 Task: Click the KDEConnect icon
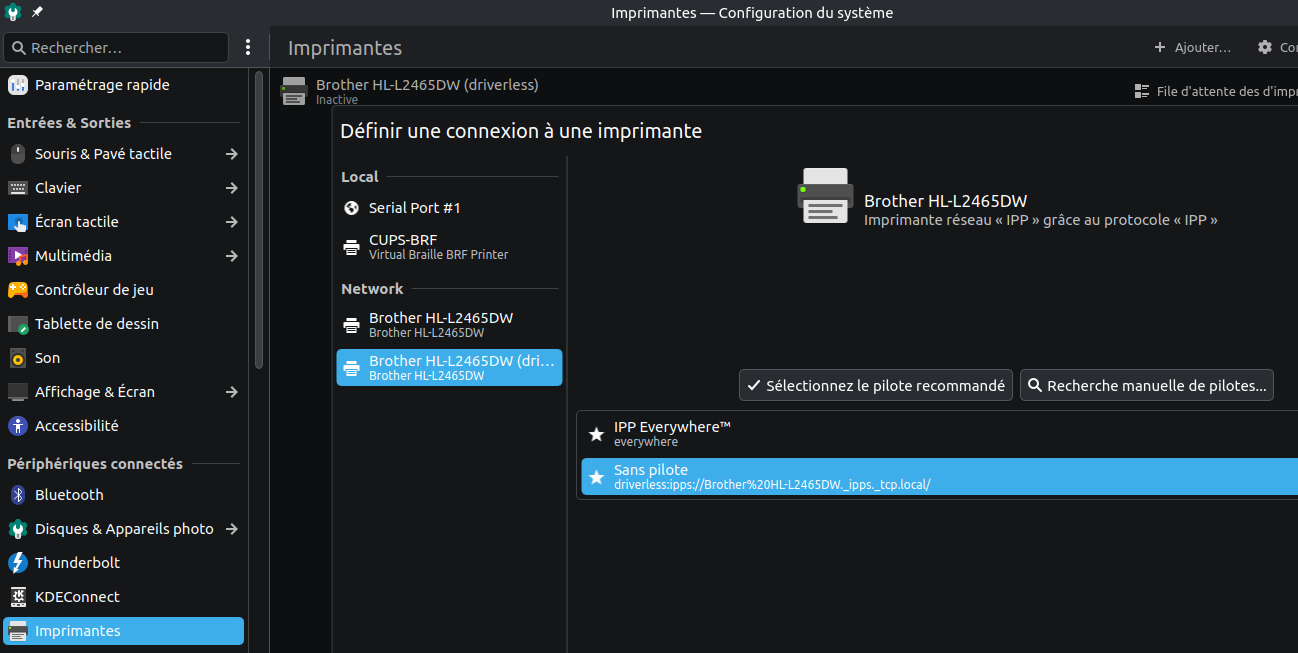pos(18,597)
